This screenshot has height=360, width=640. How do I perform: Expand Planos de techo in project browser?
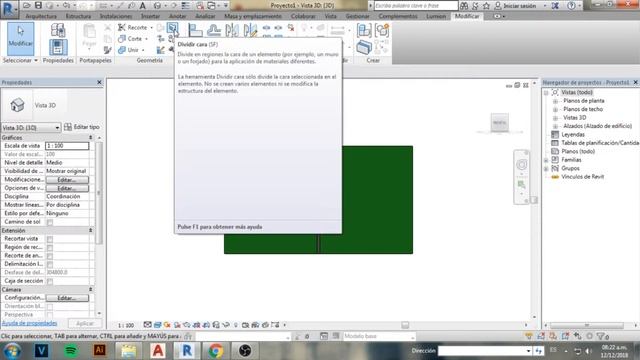(x=555, y=109)
